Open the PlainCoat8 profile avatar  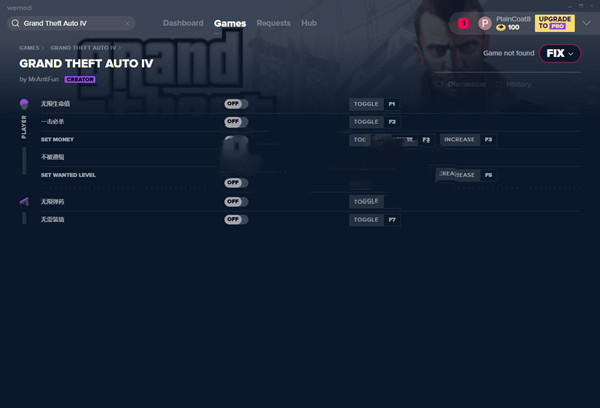point(484,23)
